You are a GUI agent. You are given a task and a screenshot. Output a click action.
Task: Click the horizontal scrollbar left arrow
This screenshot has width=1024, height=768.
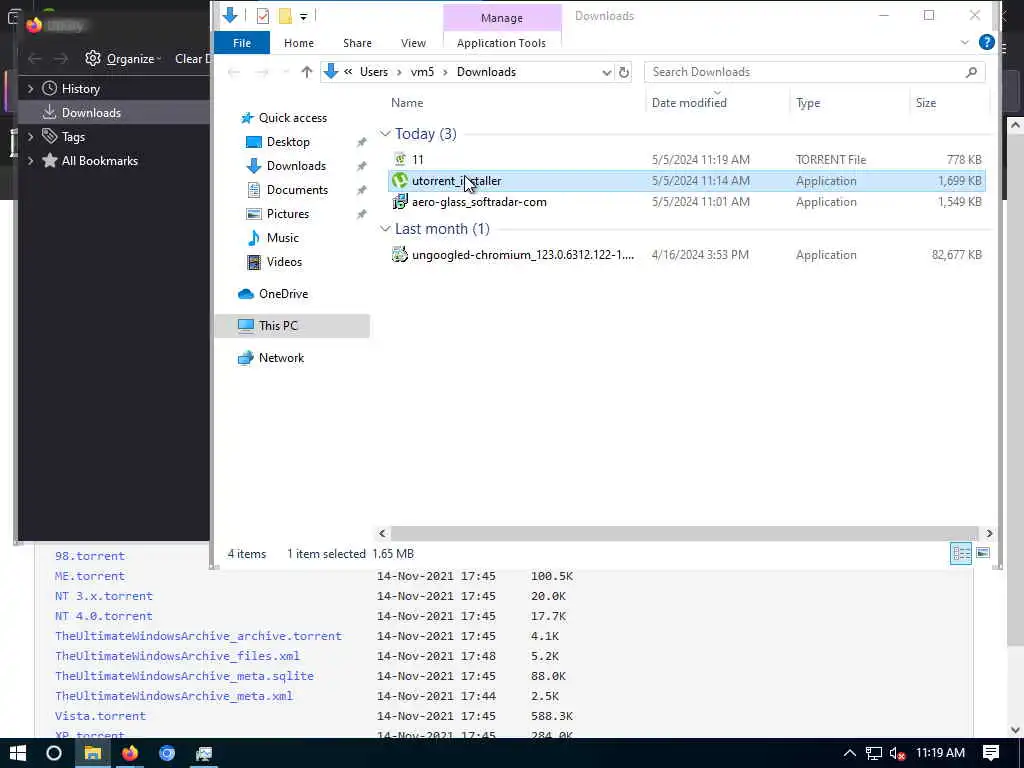[383, 534]
